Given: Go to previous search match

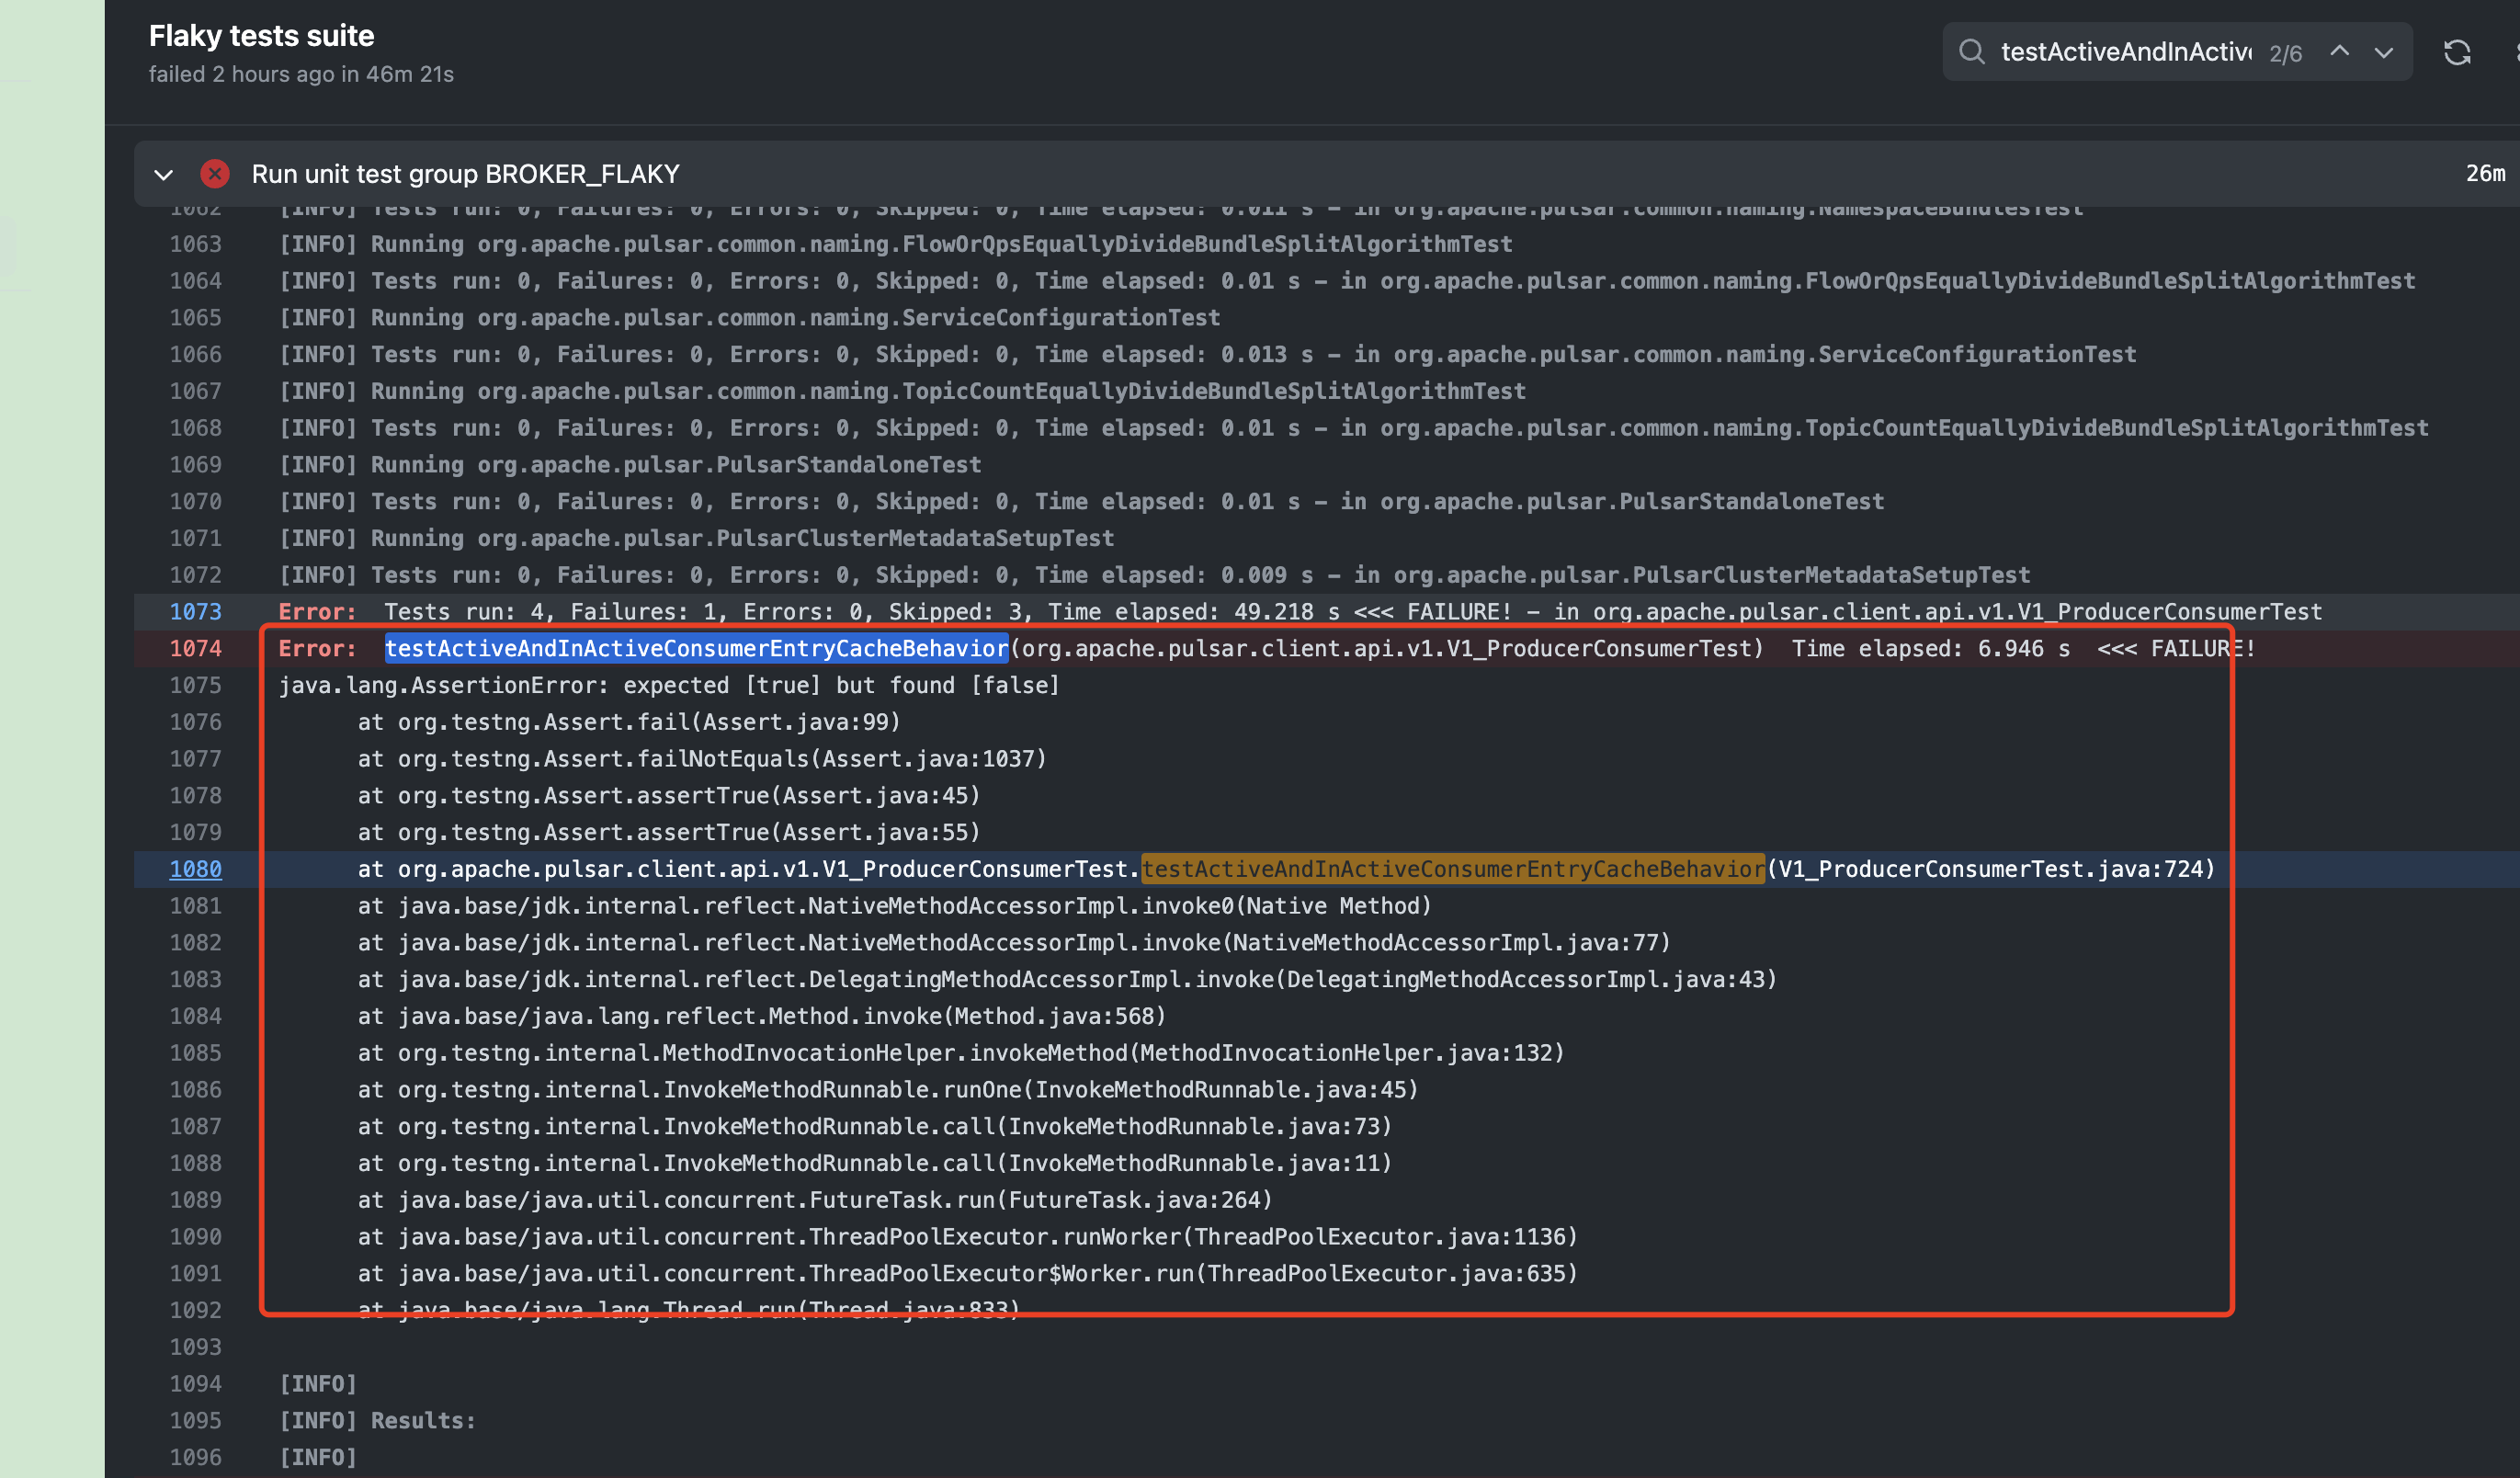Looking at the screenshot, I should [2339, 52].
